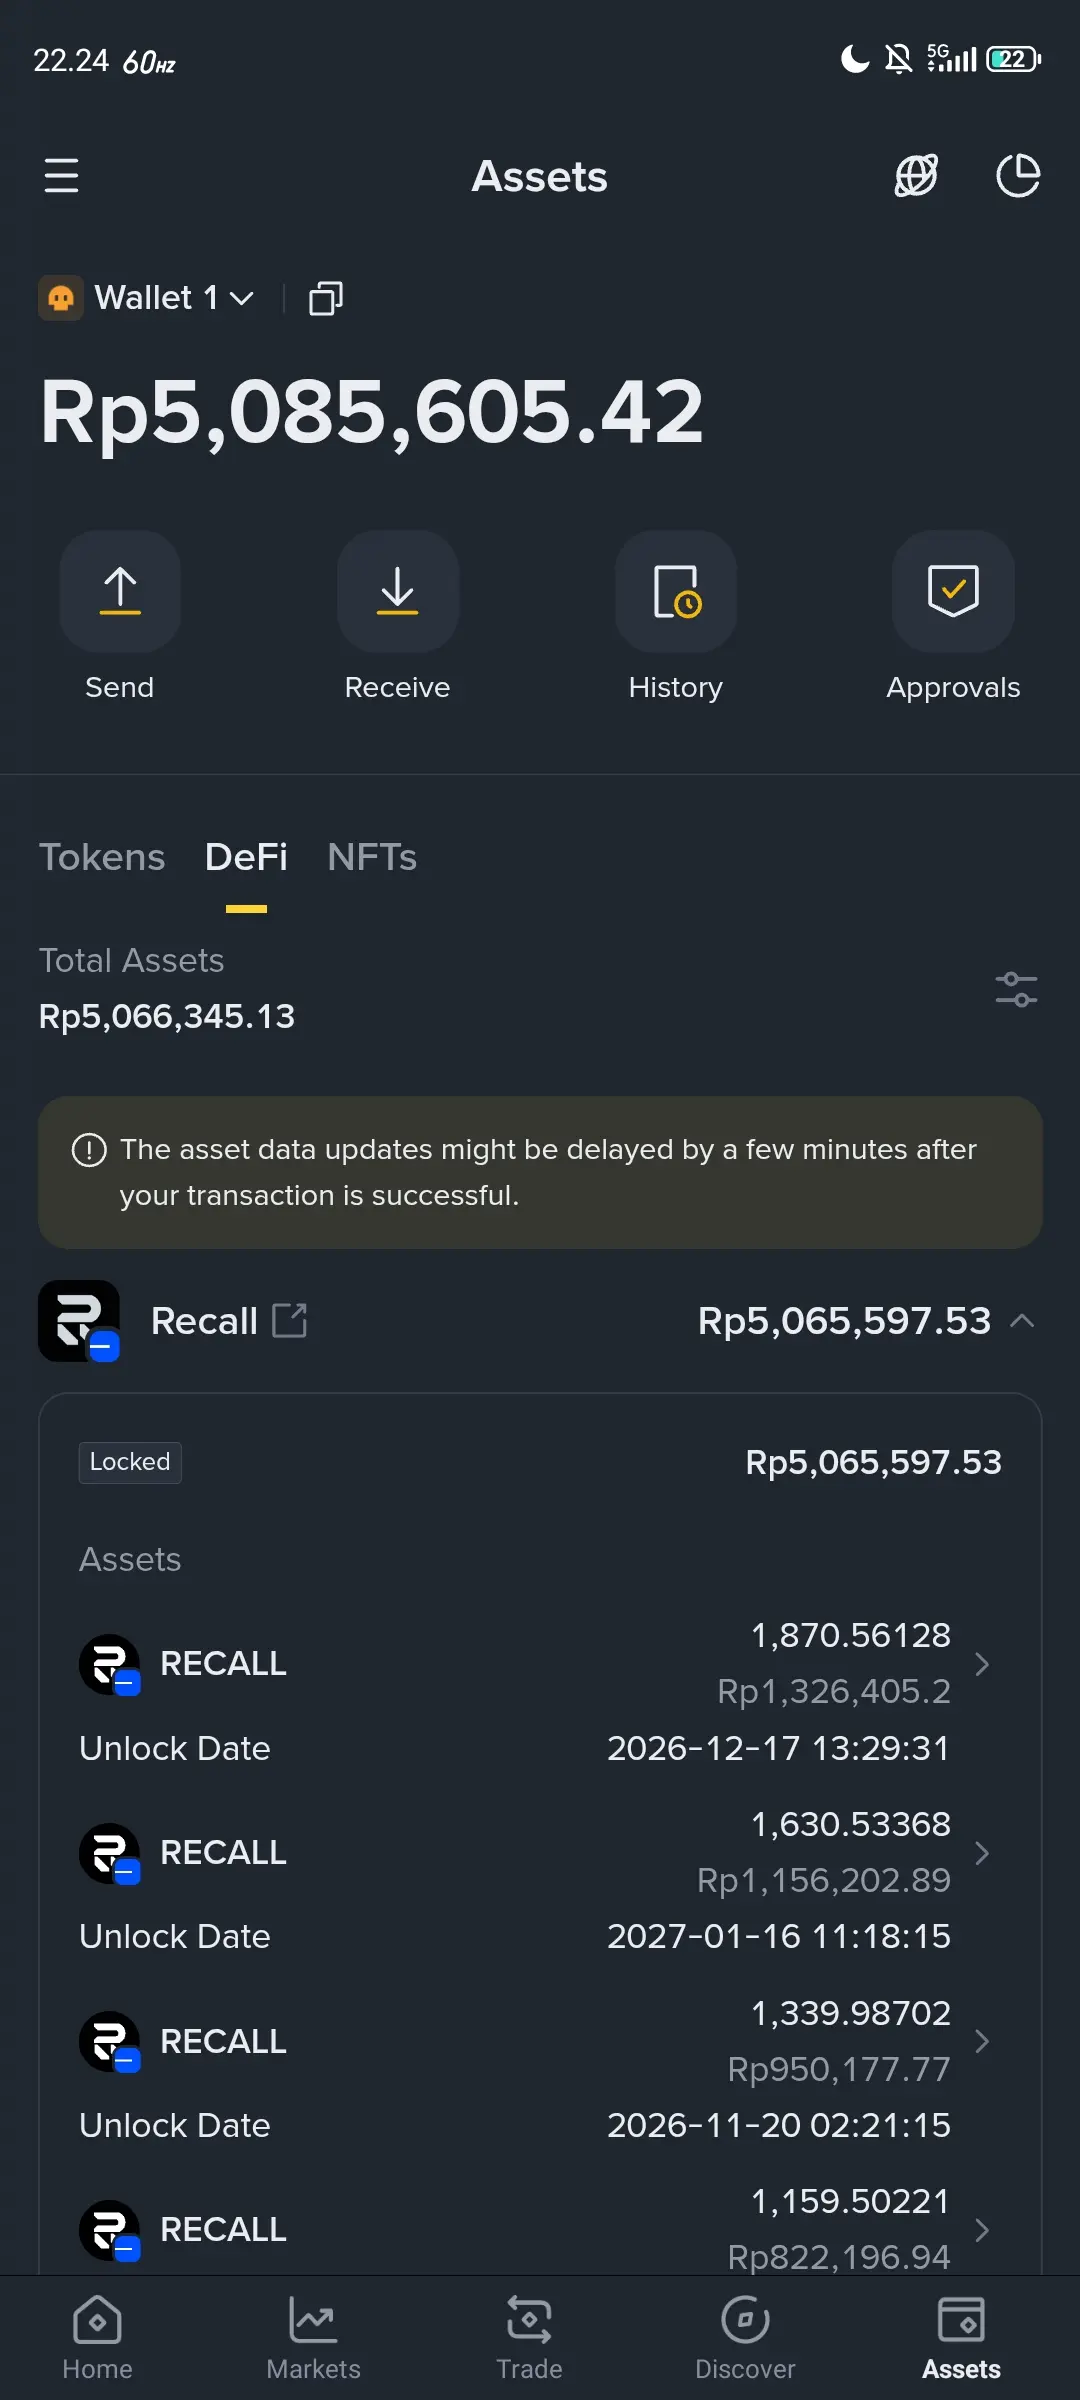
Task: Open RECALL 1,870.56128 position details
Action: [540, 1663]
